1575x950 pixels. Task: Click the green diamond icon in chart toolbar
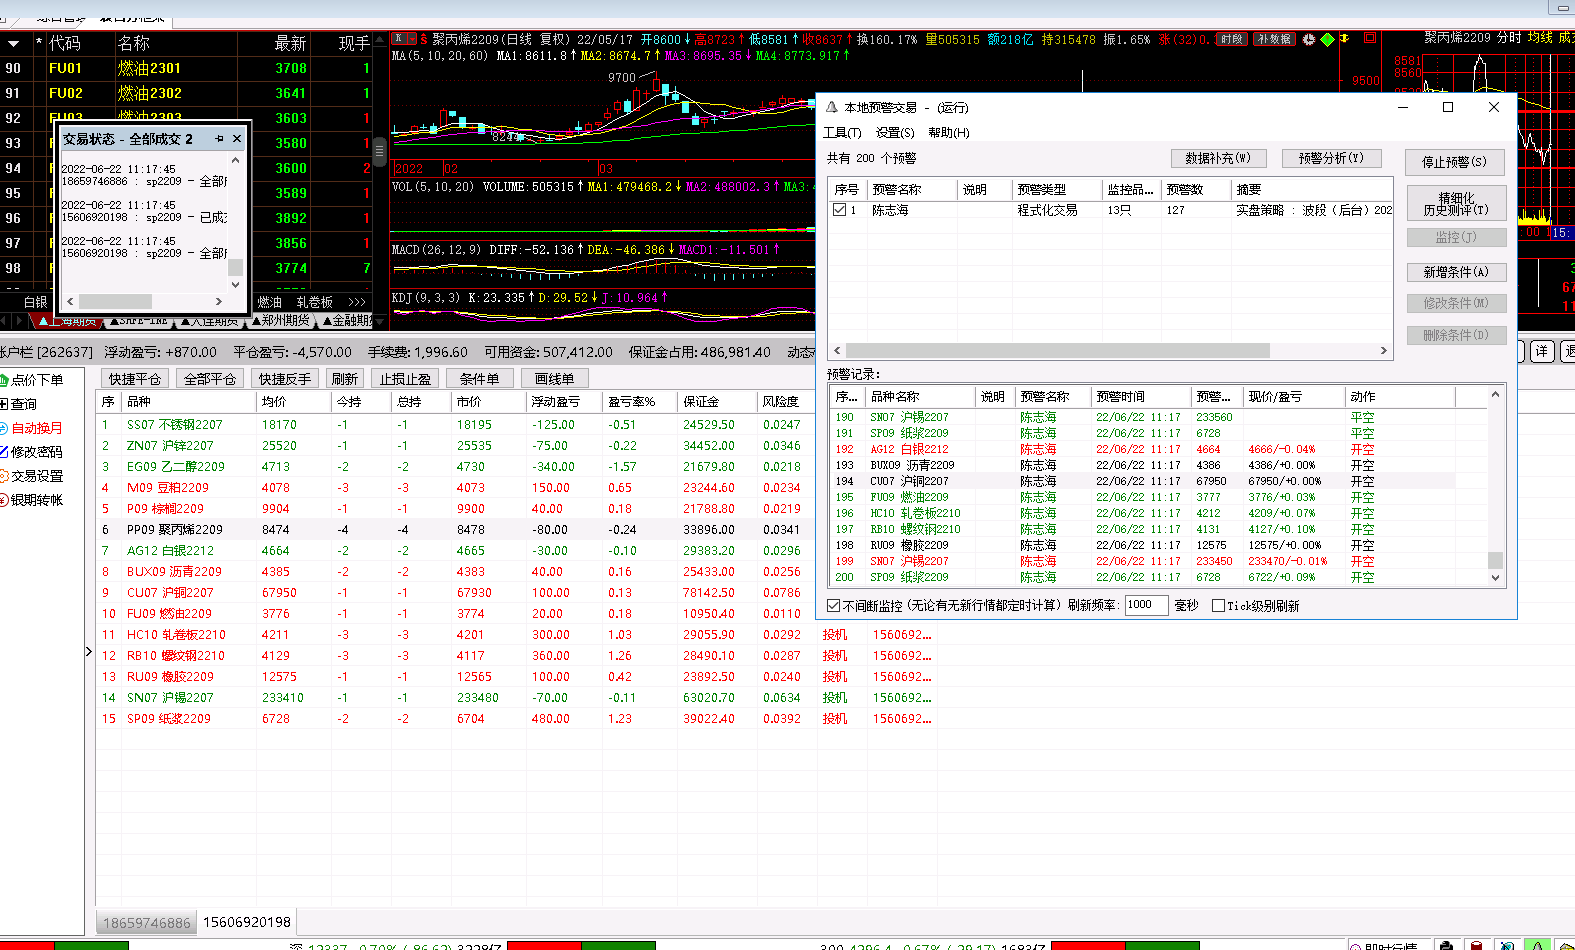pos(1327,39)
